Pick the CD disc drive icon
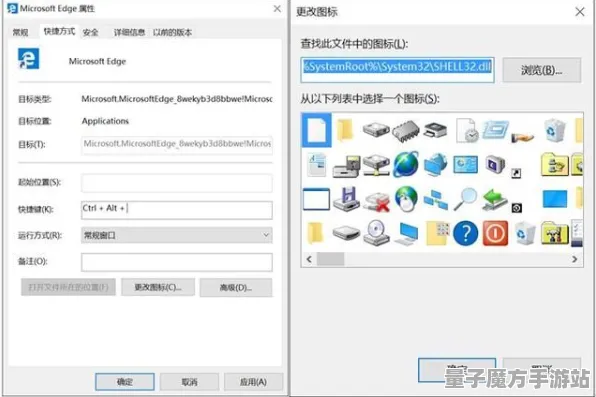 pyautogui.click(x=376, y=233)
